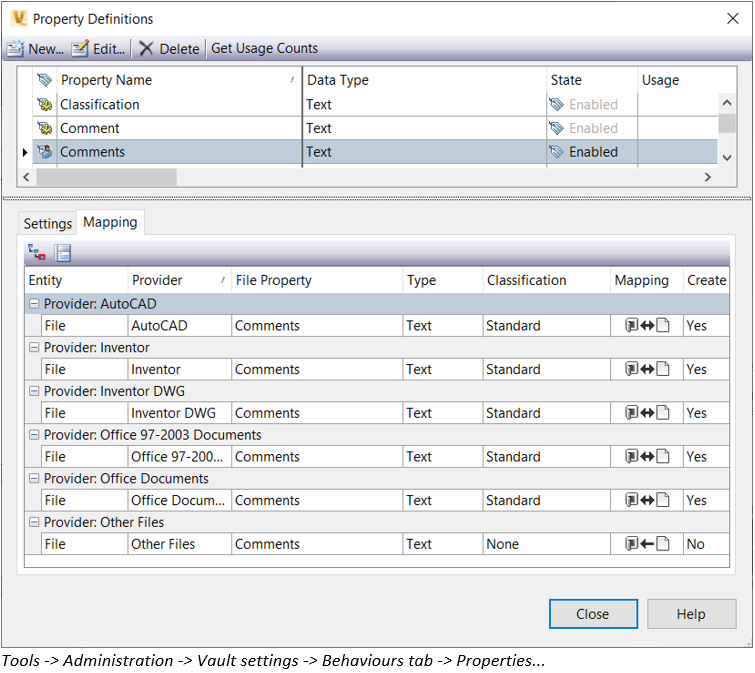Click the Other Files provider cell
This screenshot has width=755, height=673.
[x=179, y=544]
